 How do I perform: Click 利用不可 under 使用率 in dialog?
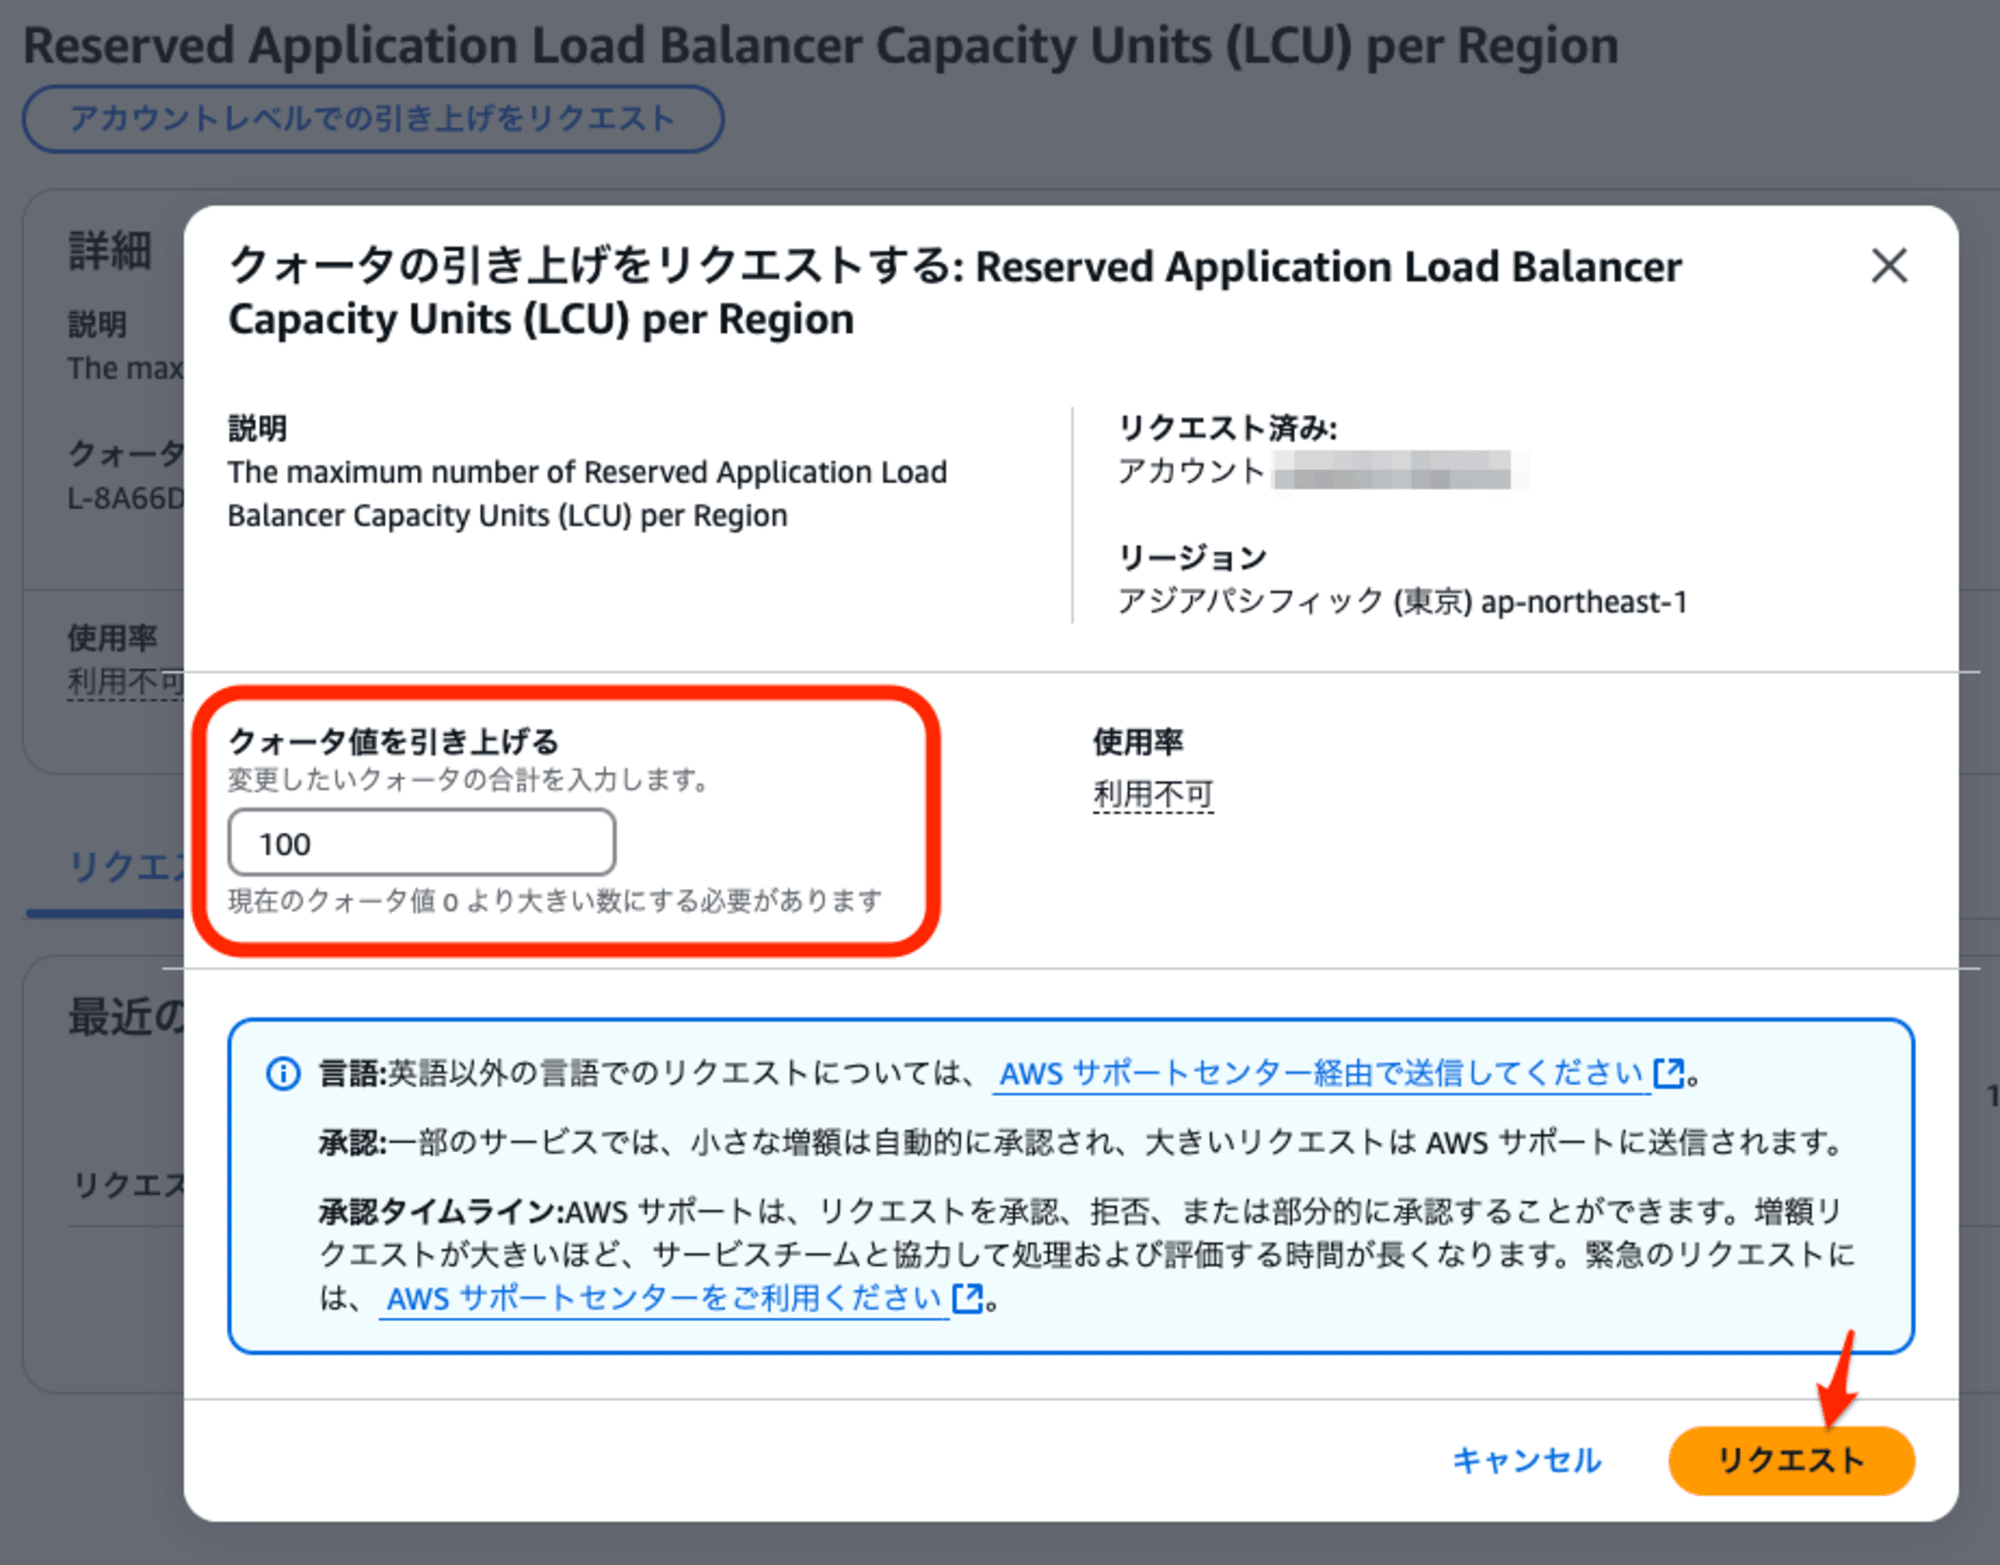1153,794
